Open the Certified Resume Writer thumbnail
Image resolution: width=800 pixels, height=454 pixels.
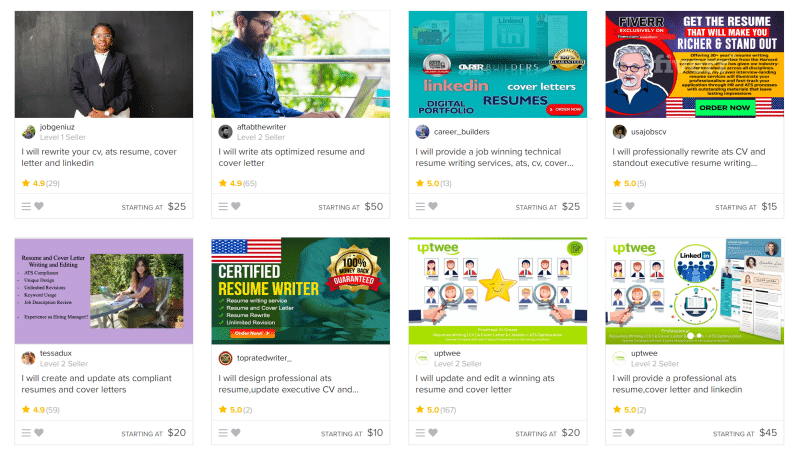(301, 291)
